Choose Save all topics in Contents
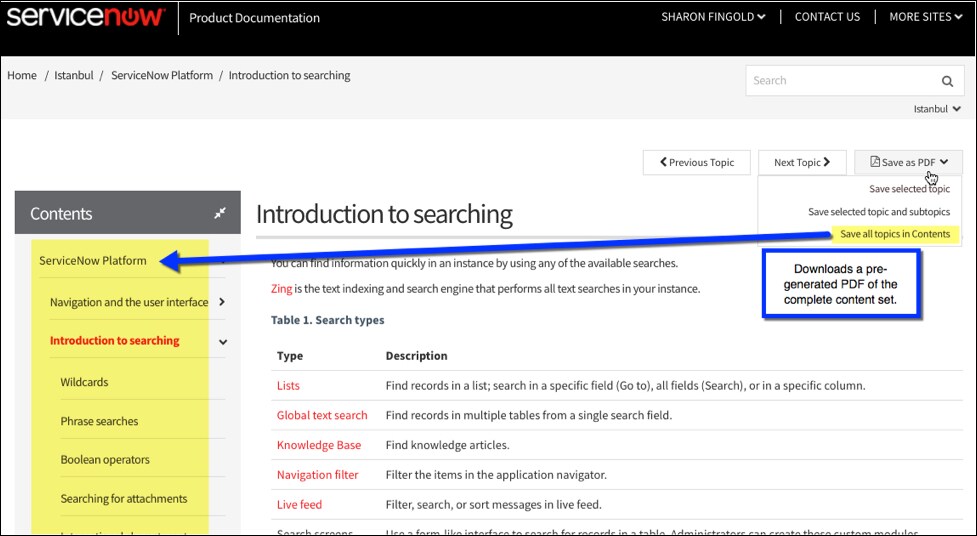The height and width of the screenshot is (536, 977). (x=895, y=234)
